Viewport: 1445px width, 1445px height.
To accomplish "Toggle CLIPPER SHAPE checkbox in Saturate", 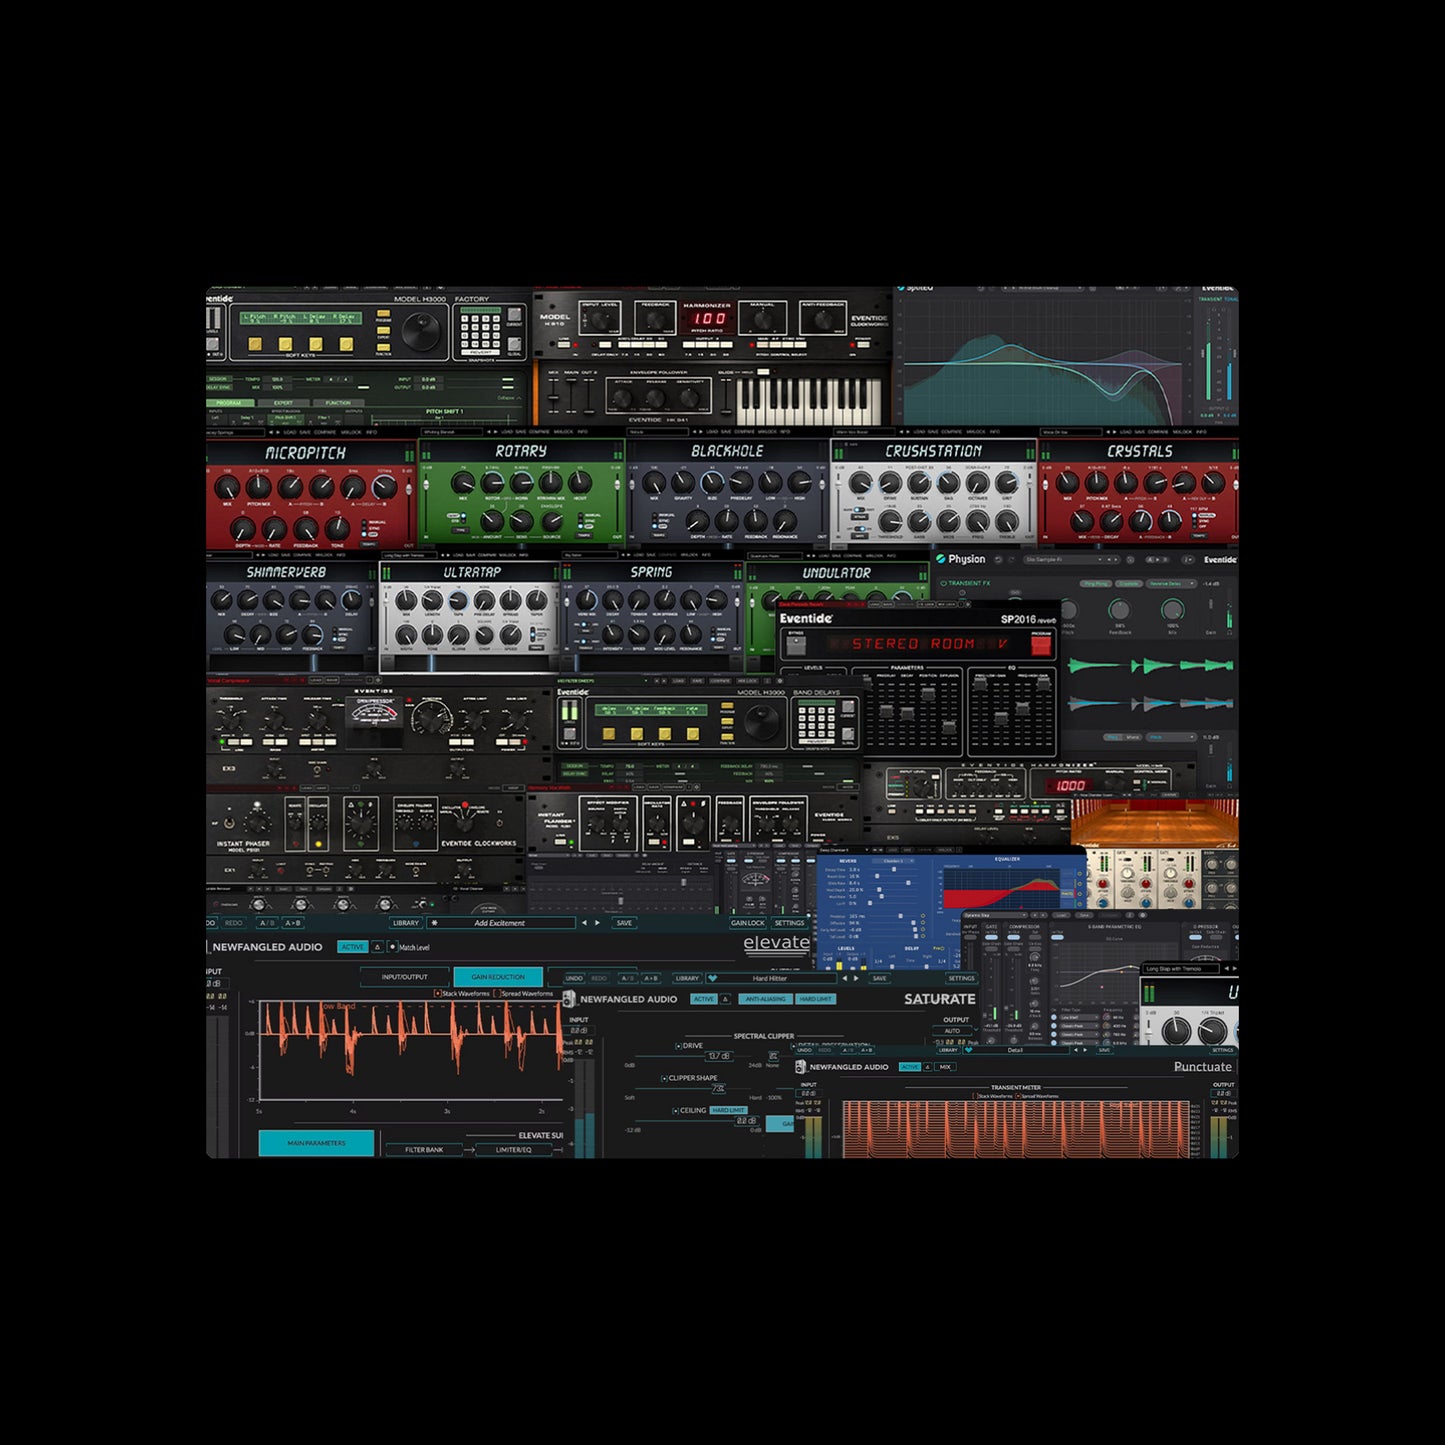I will 664,1078.
